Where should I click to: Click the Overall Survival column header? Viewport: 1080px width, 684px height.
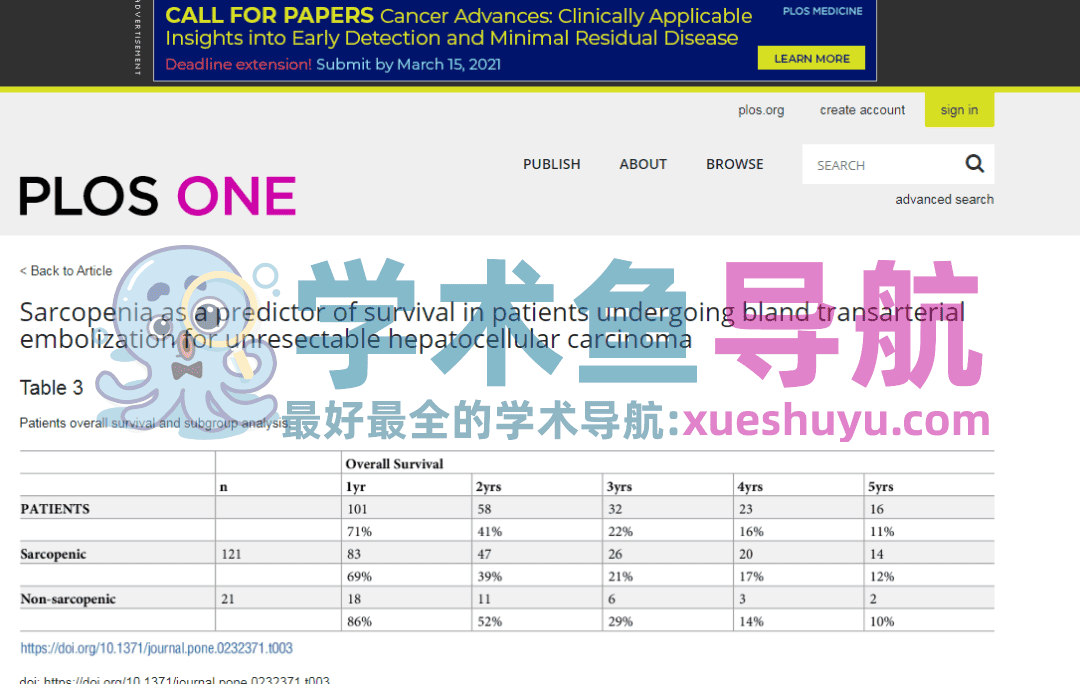(x=394, y=464)
